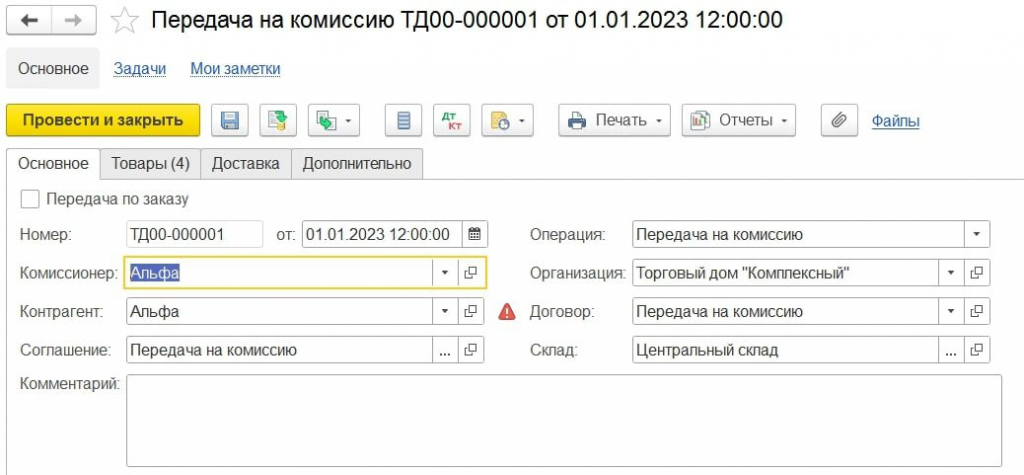This screenshot has width=1024, height=475.
Task: Open the create-based-on icon menu
Action: pos(334,120)
